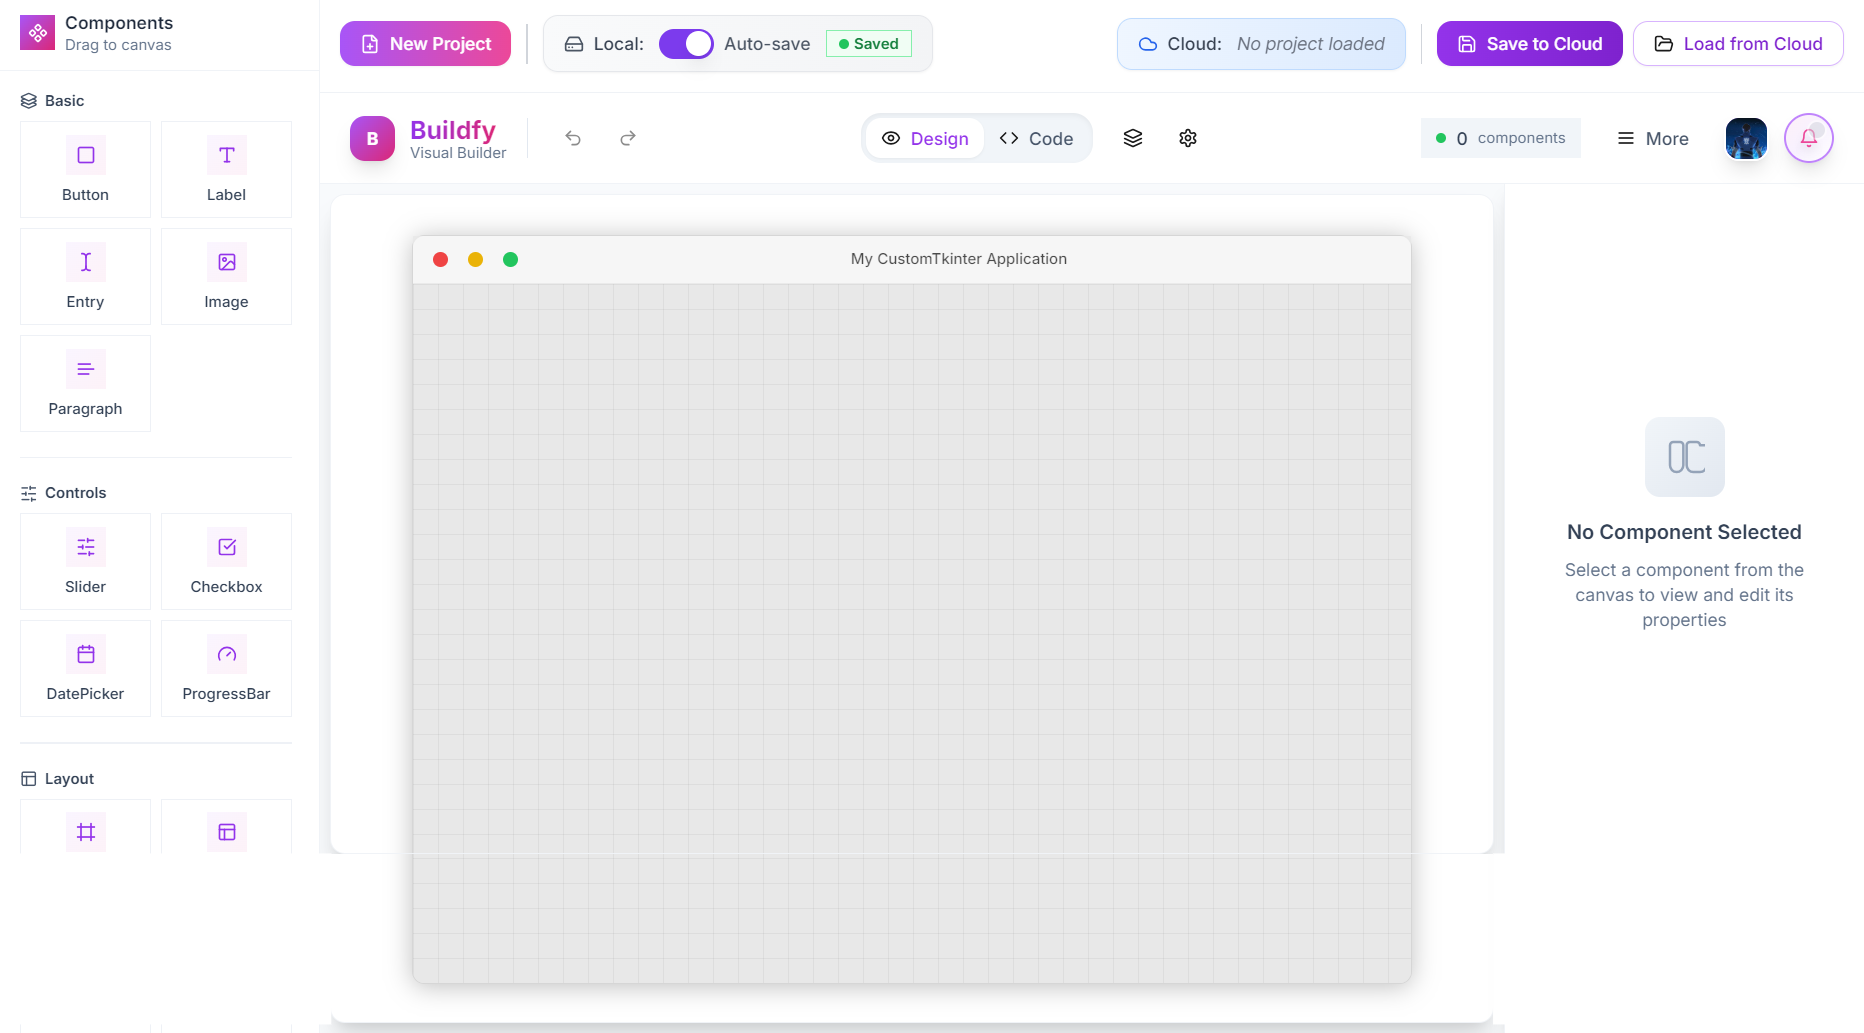Select the ProgressBar component
Image resolution: width=1864 pixels, height=1033 pixels.
coord(226,668)
